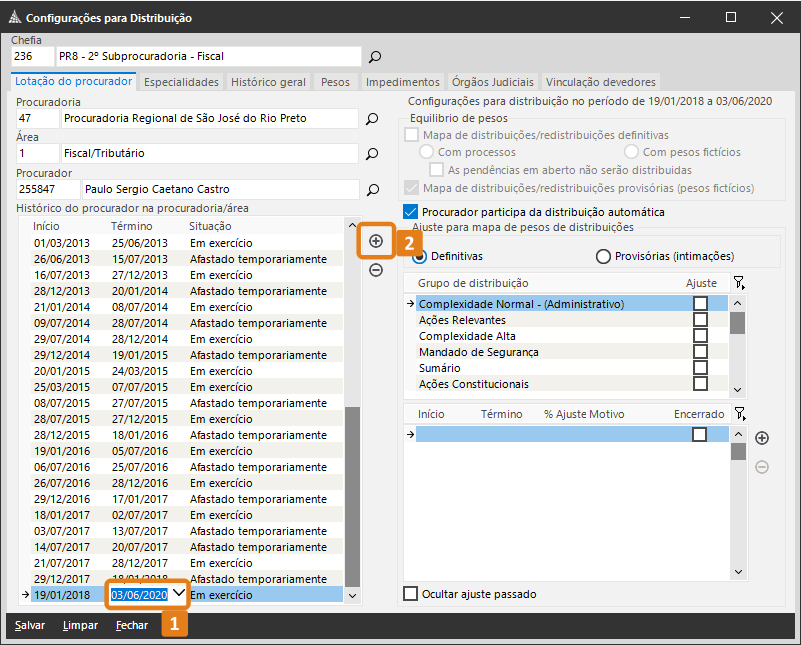Remove history record with the minus icon

pyautogui.click(x=376, y=270)
